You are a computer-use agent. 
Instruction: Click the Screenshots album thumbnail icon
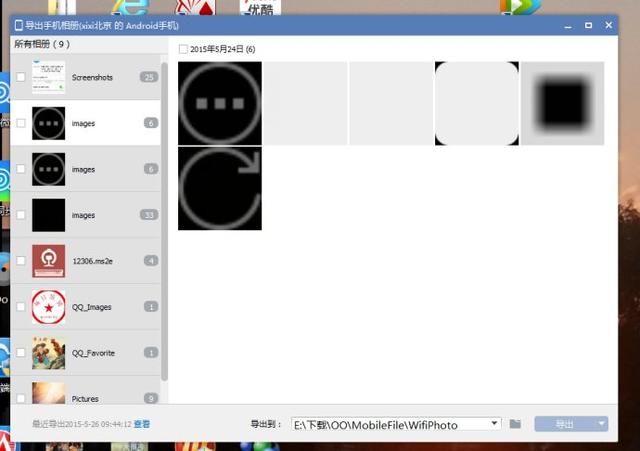48,77
